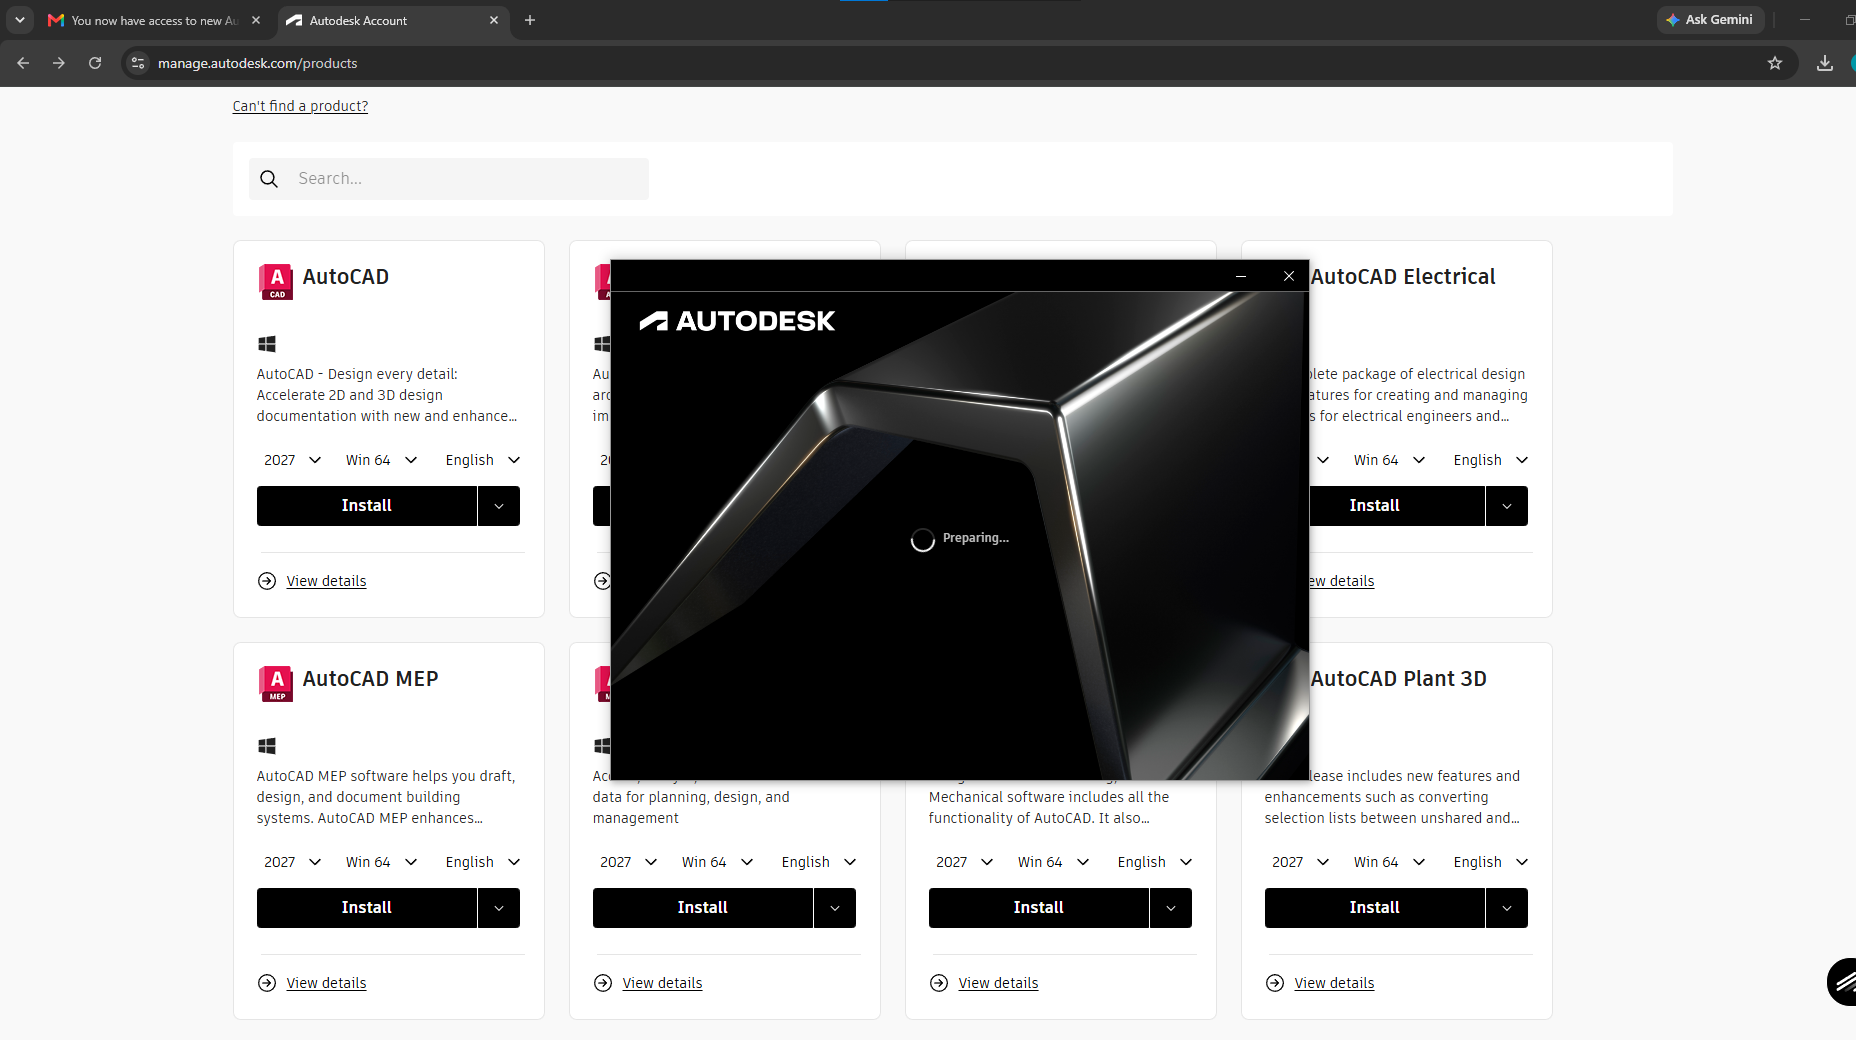Install AutoCAD Electrical
Image resolution: width=1856 pixels, height=1040 pixels.
(1396, 506)
